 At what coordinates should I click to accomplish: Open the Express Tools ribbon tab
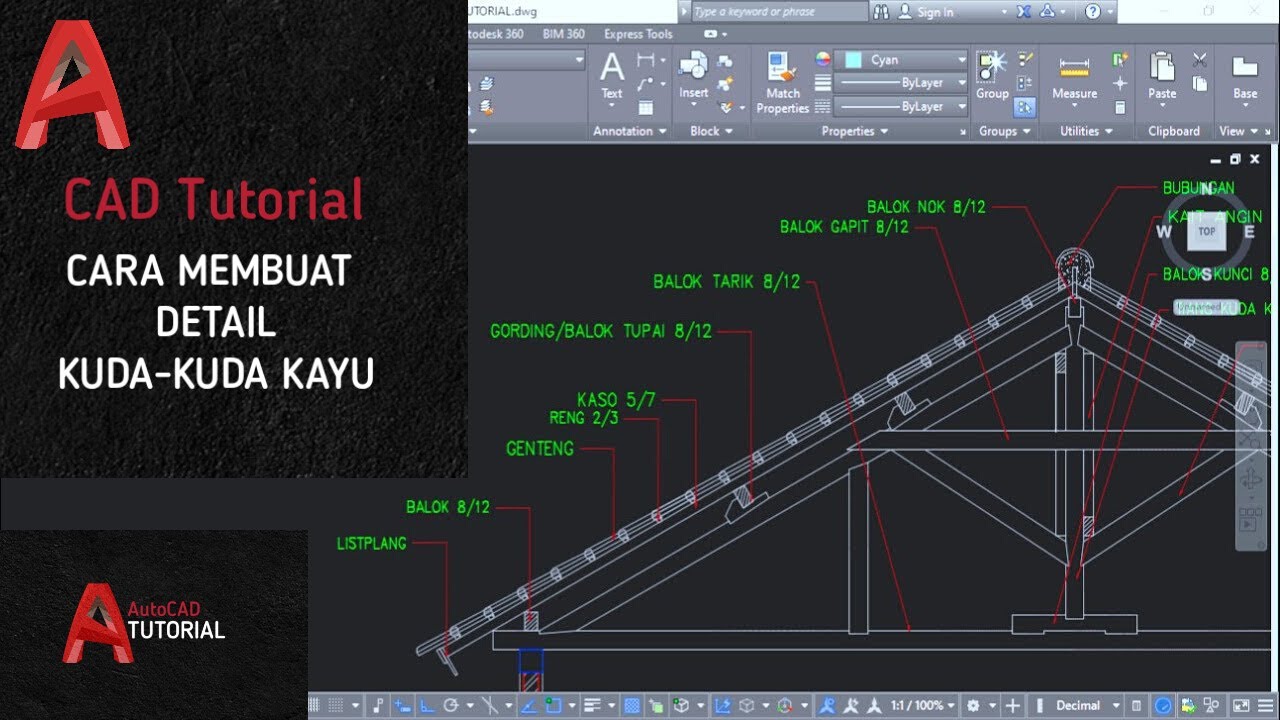(x=638, y=34)
